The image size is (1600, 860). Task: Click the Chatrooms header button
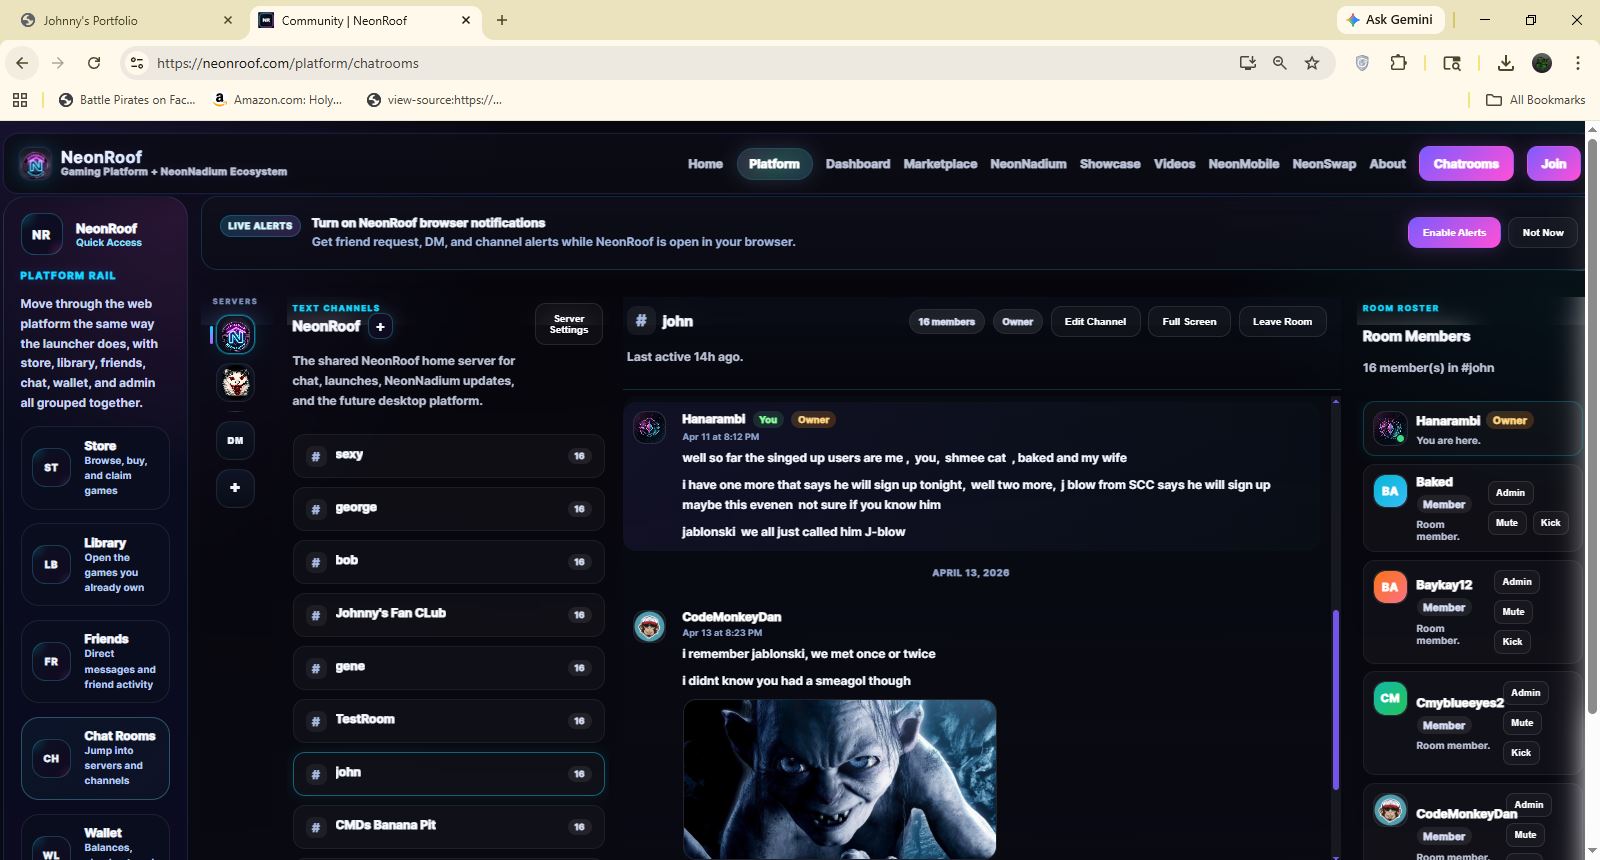[1466, 164]
